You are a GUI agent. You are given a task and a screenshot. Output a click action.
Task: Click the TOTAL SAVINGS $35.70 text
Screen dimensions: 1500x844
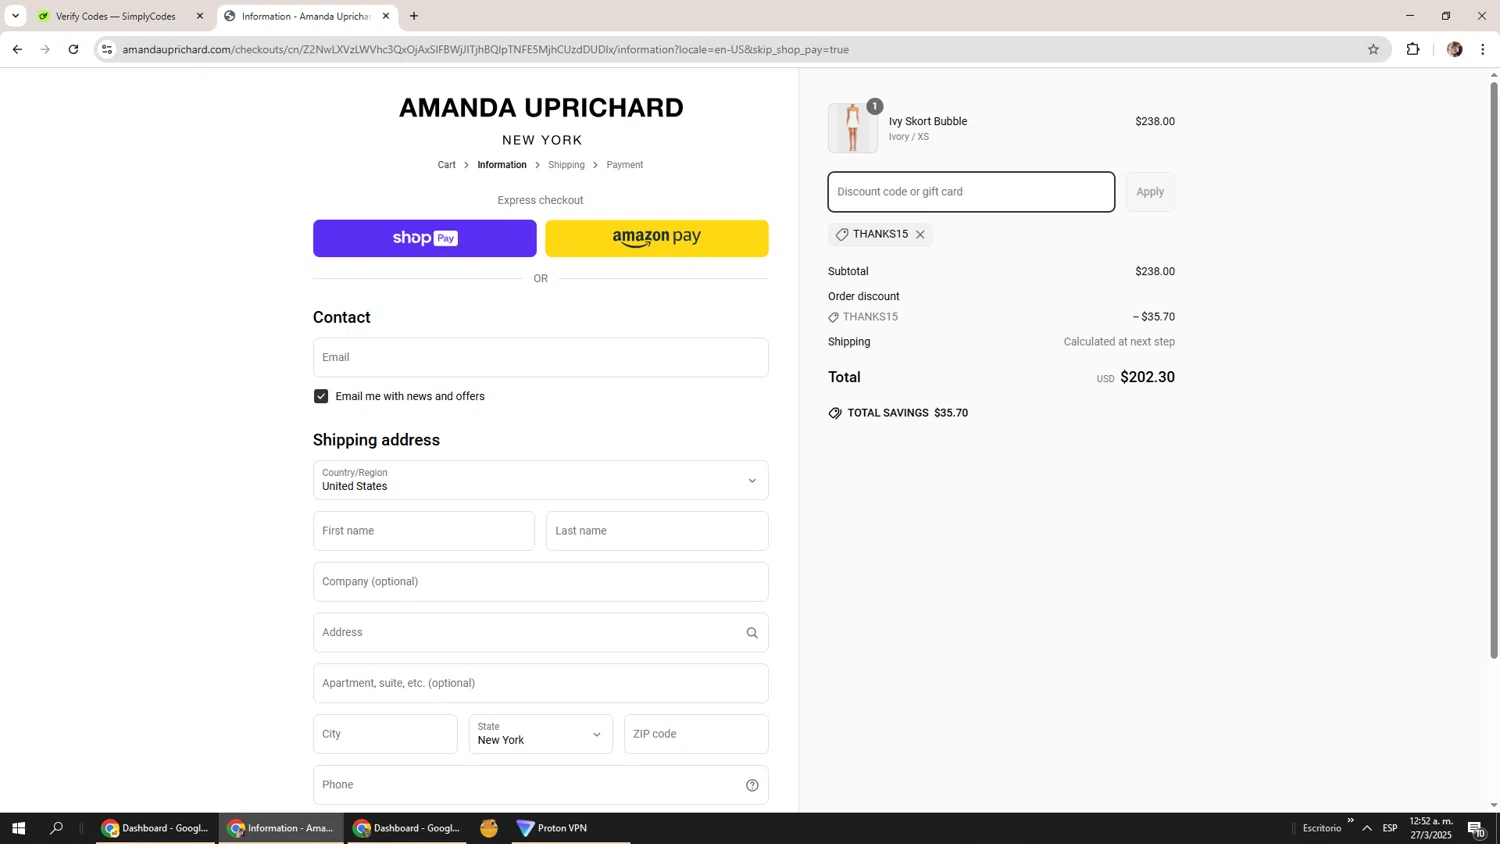click(907, 414)
